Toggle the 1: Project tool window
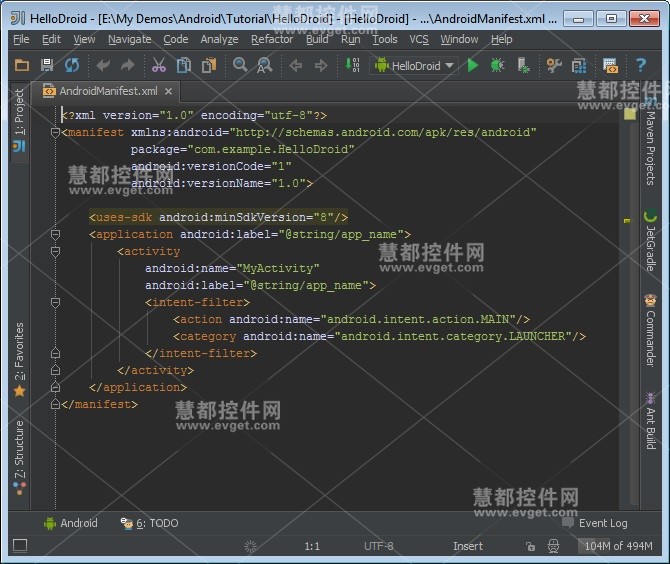Viewport: 670px width, 564px height. pyautogui.click(x=19, y=121)
